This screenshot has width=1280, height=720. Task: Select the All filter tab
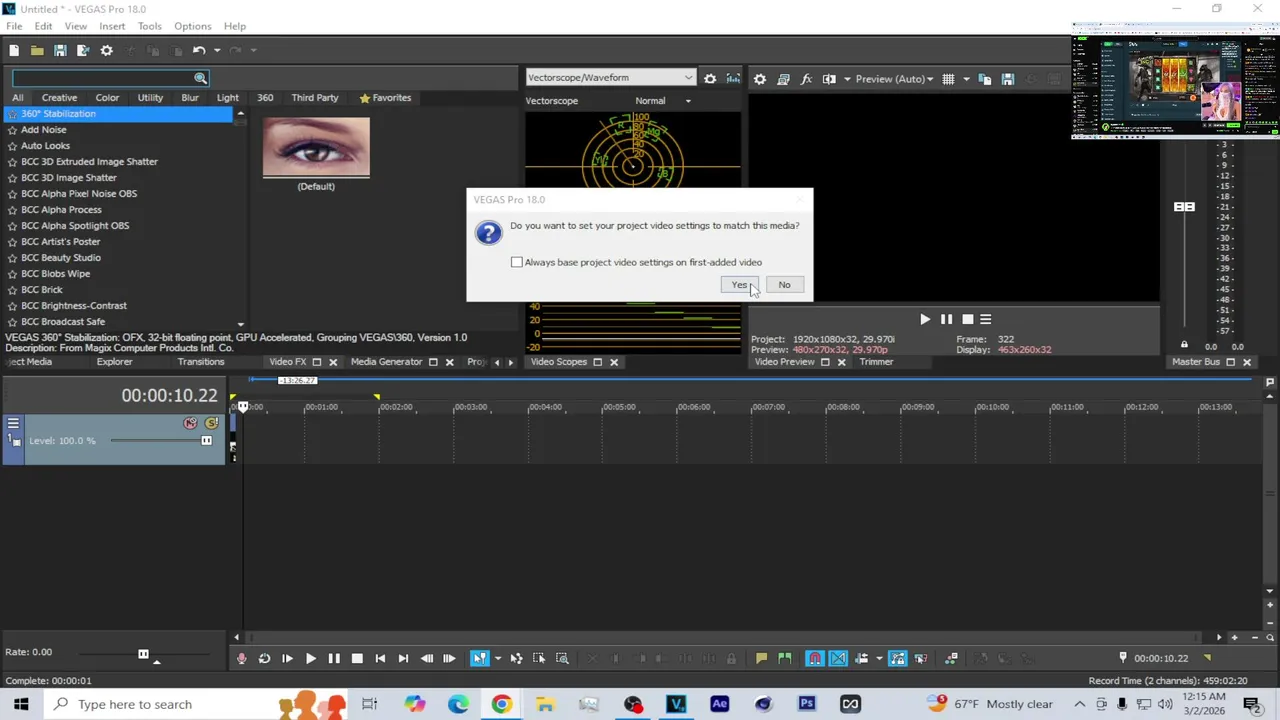(x=18, y=98)
